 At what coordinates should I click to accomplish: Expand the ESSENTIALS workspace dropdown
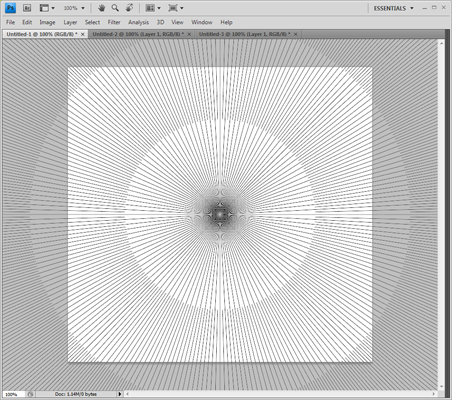click(393, 8)
